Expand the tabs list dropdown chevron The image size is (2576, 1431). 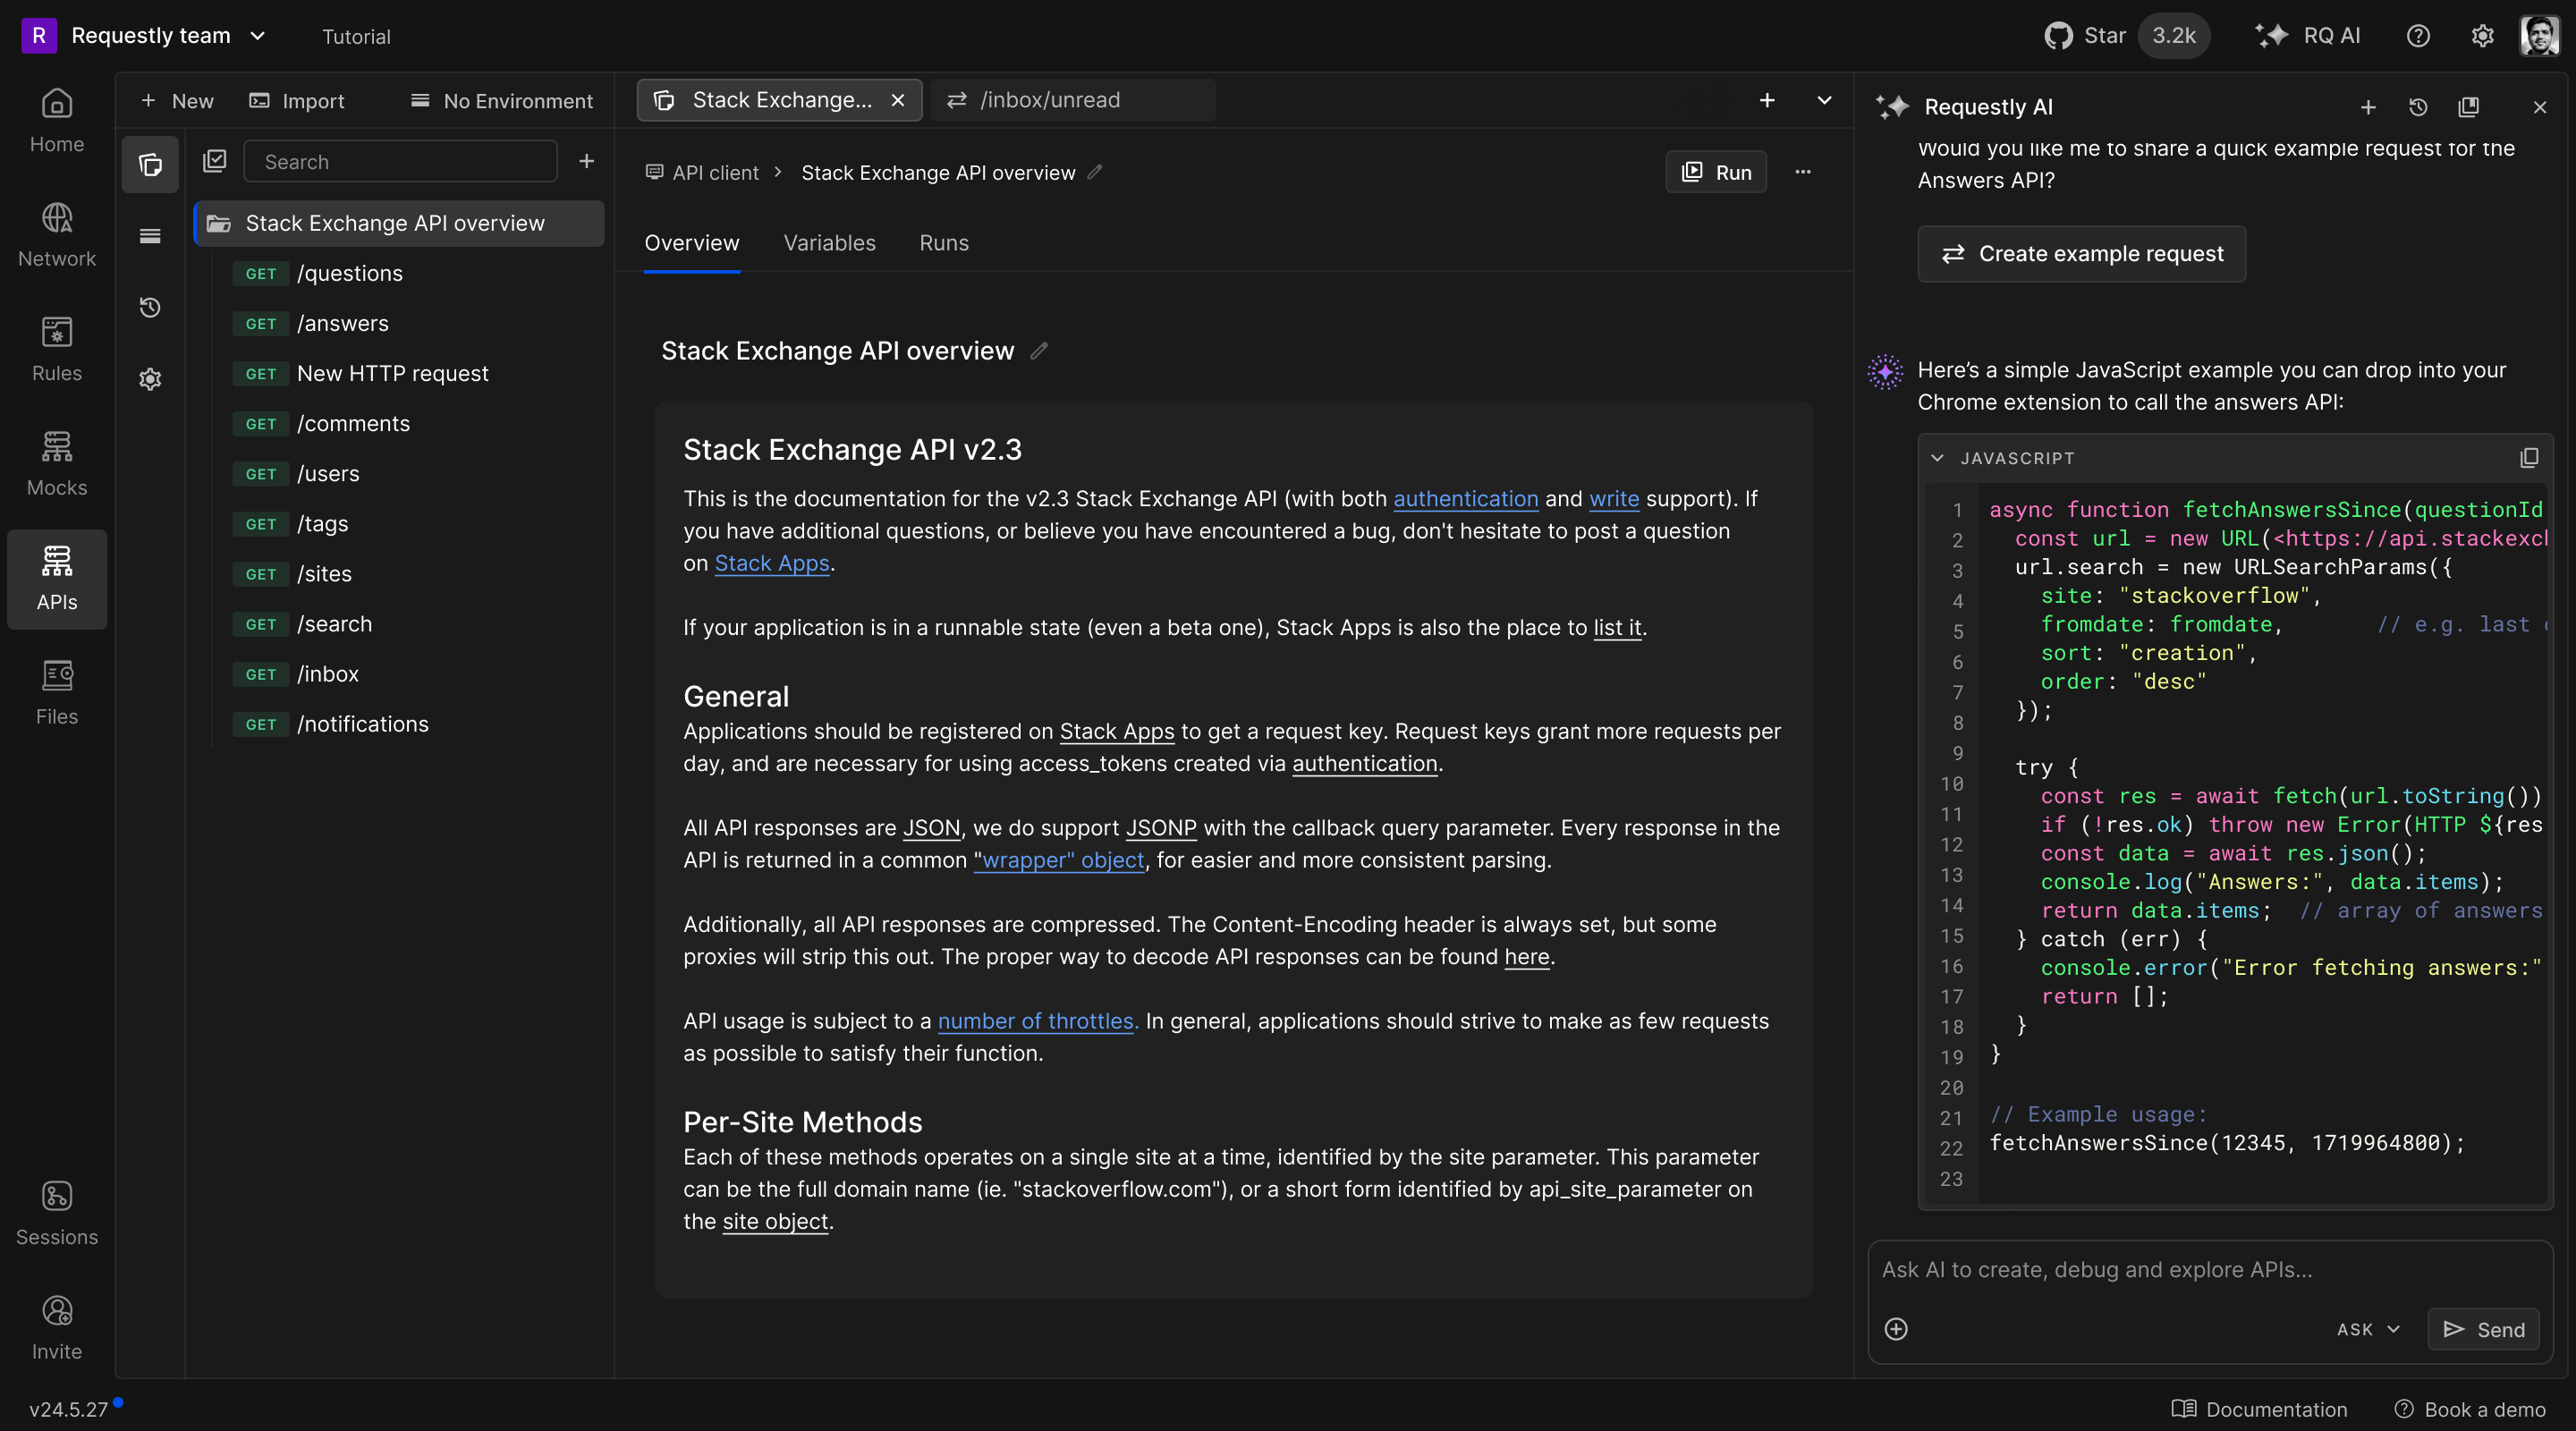1824,100
